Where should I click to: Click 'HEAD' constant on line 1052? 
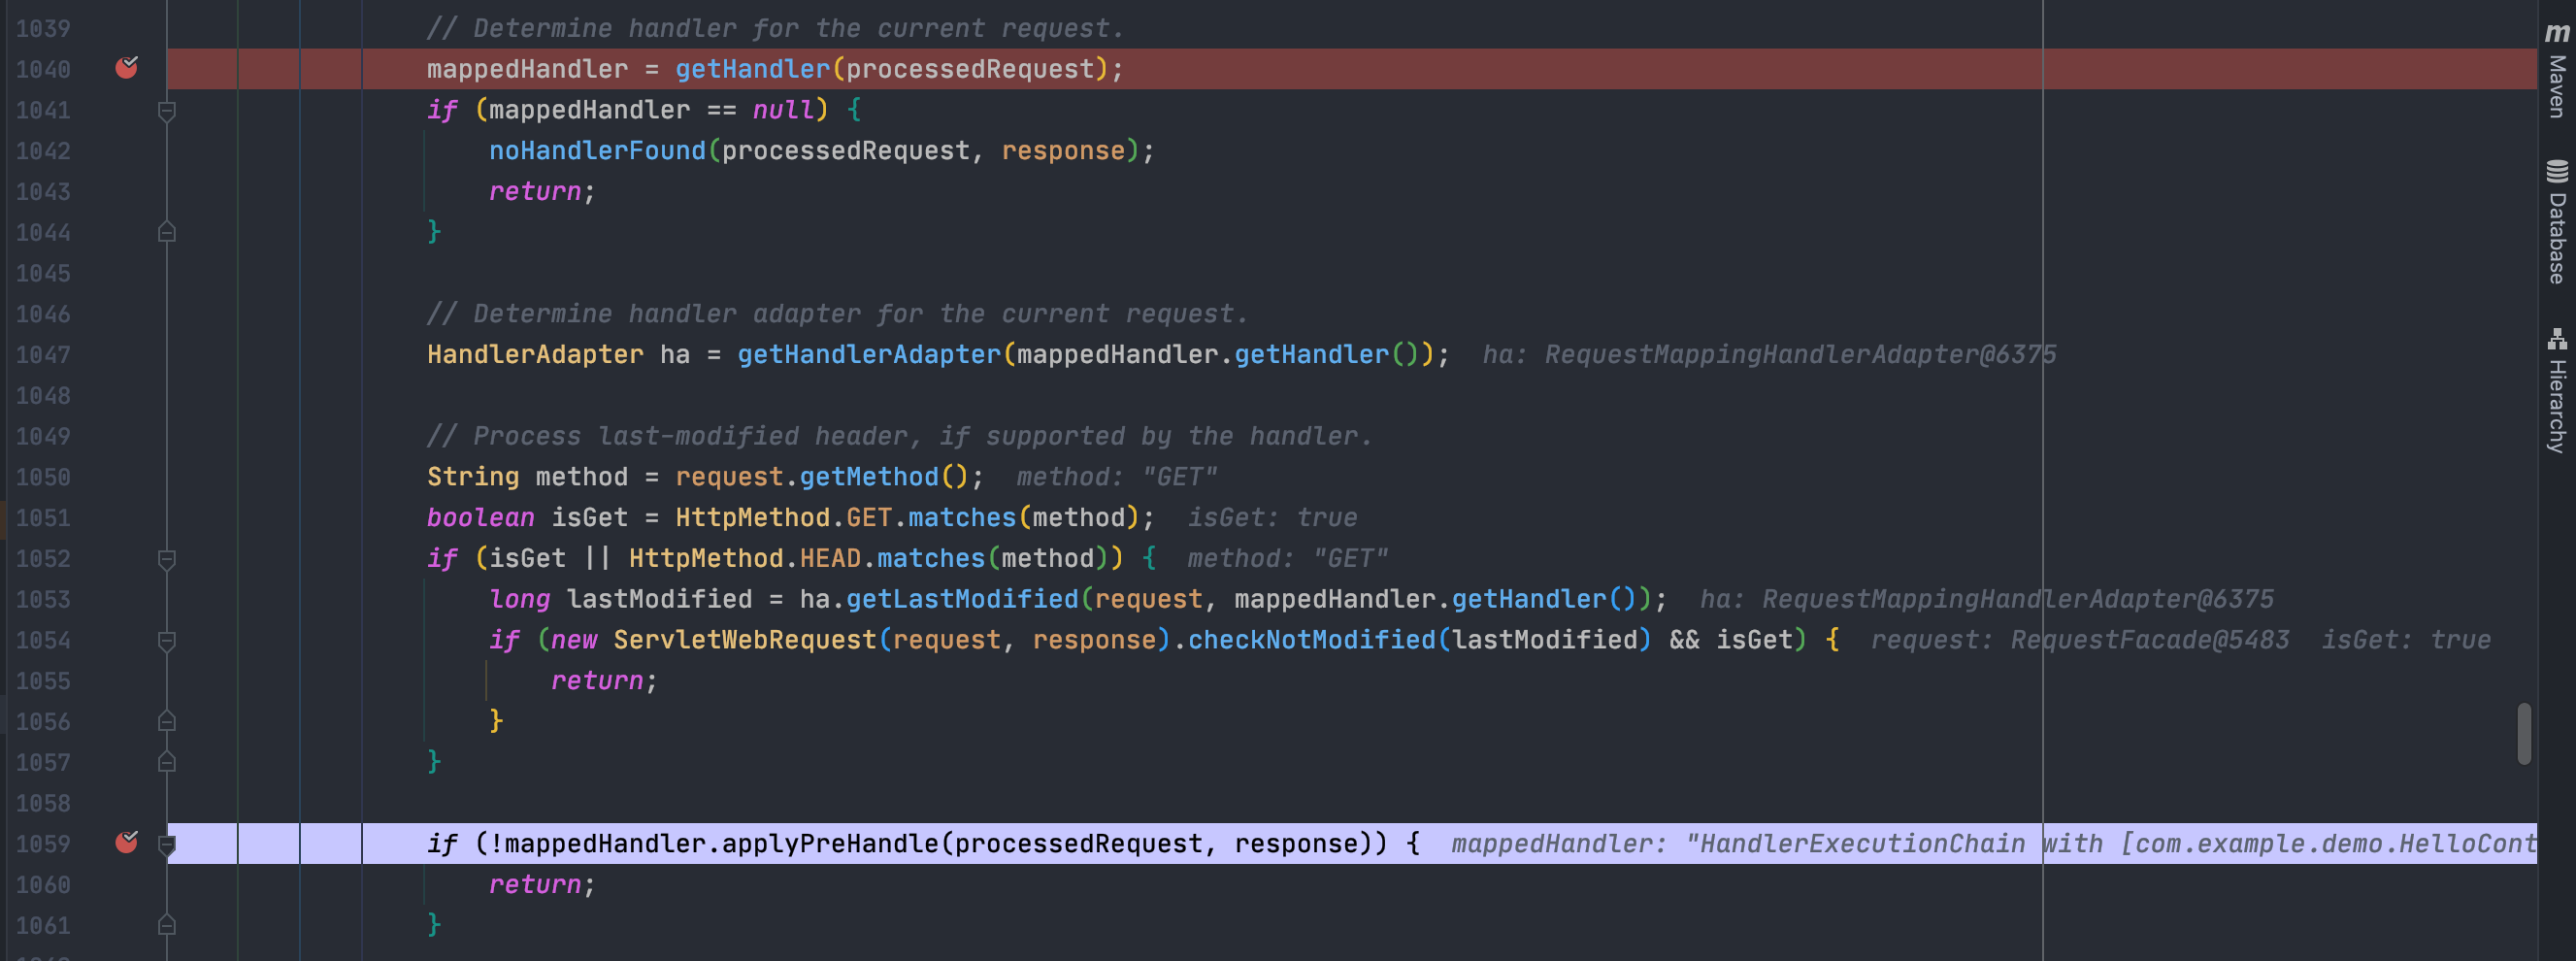pyautogui.click(x=830, y=559)
